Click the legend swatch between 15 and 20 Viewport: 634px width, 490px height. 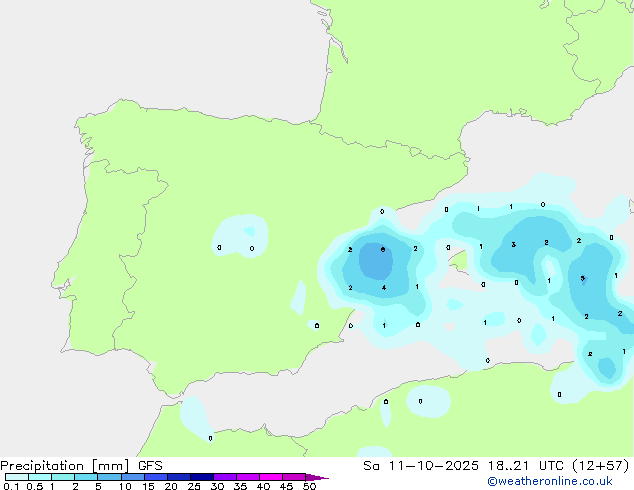pos(156,477)
